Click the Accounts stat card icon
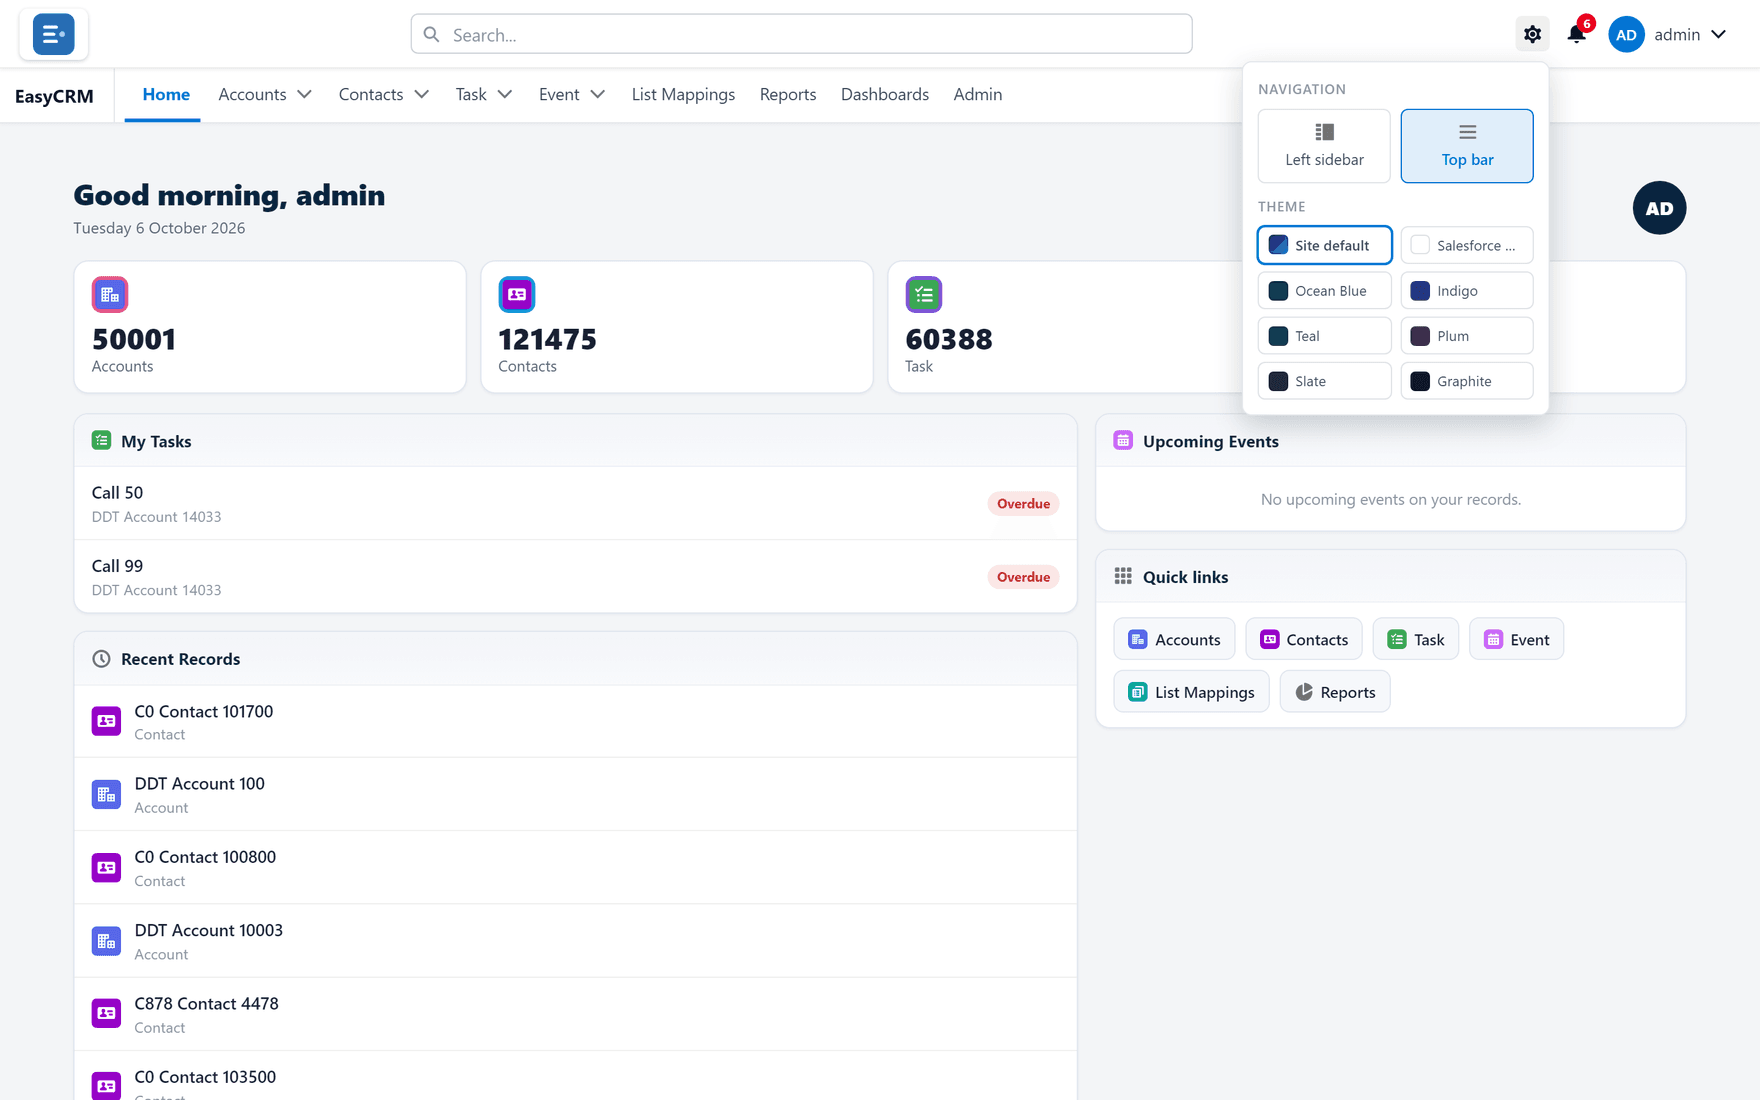This screenshot has height=1100, width=1760. tap(110, 294)
